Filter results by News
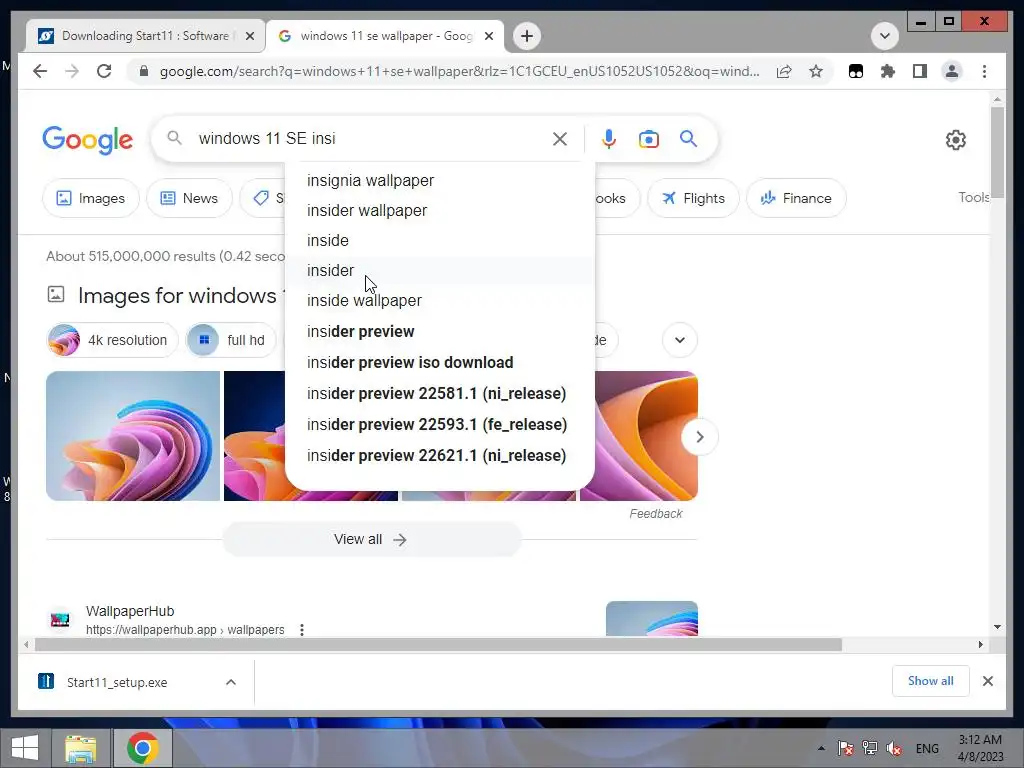This screenshot has height=768, width=1024. click(189, 198)
